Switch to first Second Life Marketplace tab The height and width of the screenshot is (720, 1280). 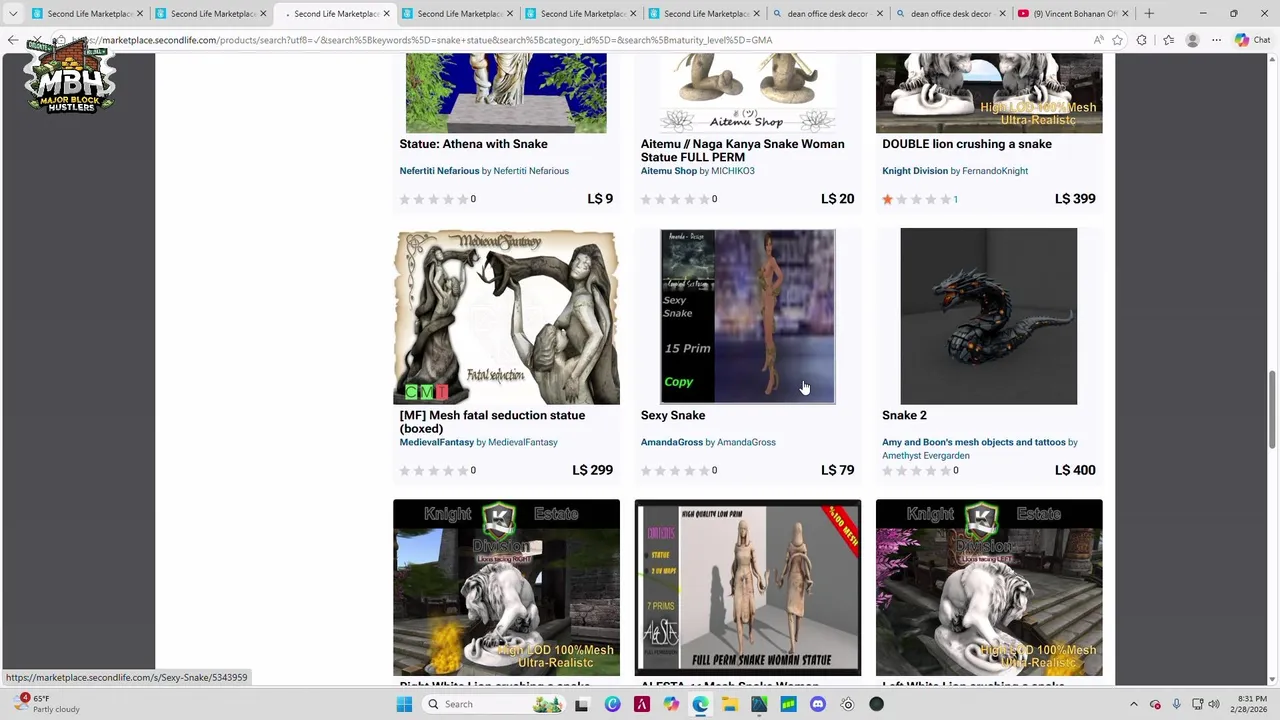click(85, 14)
